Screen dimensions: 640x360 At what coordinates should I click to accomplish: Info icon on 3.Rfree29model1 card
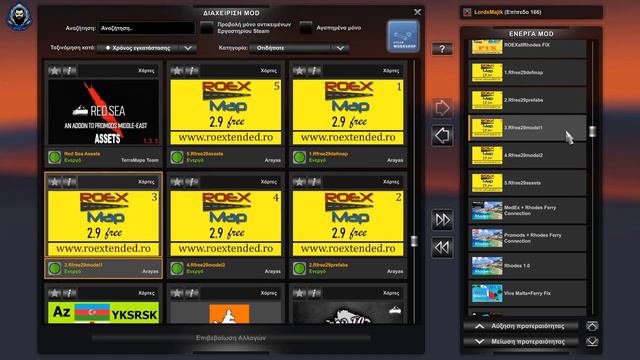pyautogui.click(x=69, y=182)
